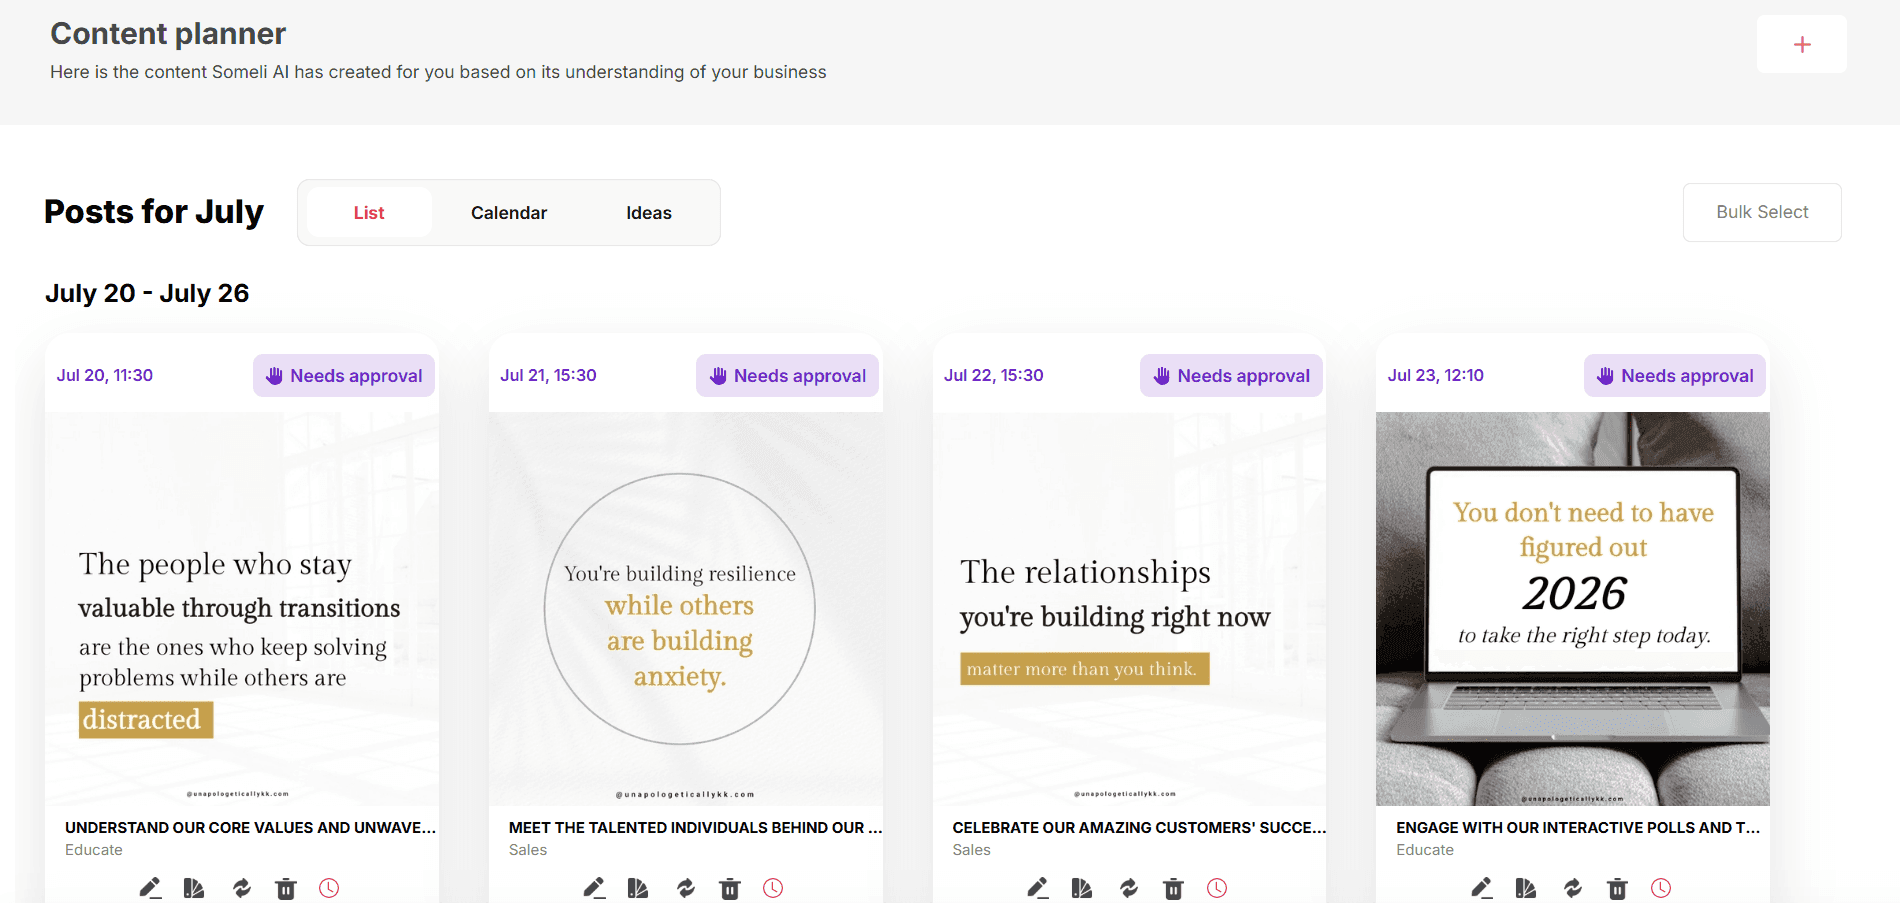Open the laptop 2026 post image

tap(1573, 609)
